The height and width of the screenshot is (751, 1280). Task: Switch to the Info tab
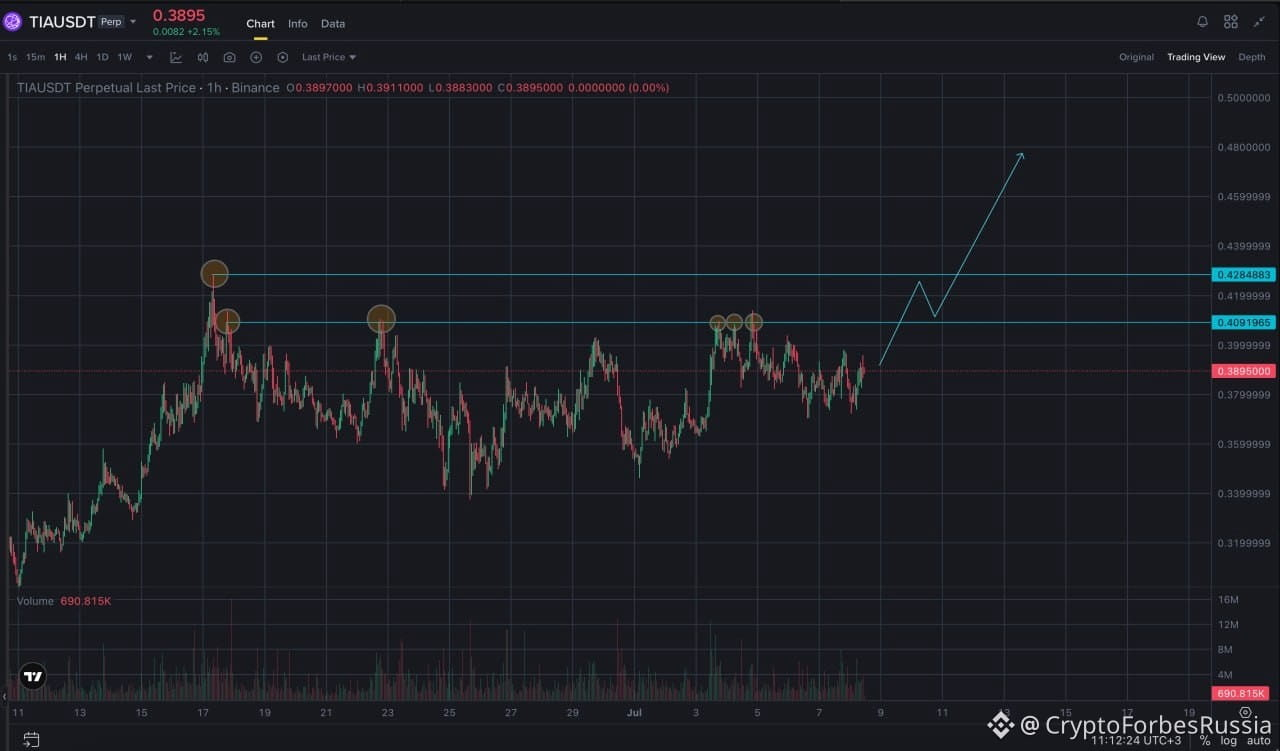298,23
